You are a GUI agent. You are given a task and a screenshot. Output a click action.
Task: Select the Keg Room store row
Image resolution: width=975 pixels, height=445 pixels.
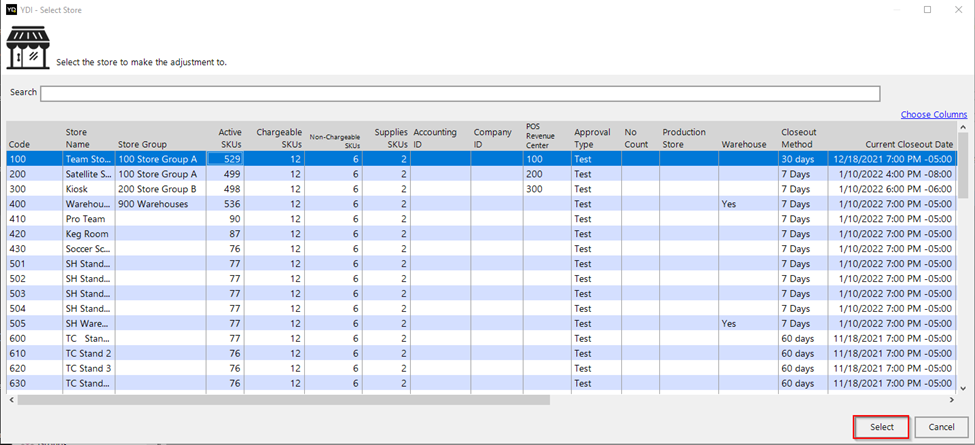pyautogui.click(x=88, y=233)
